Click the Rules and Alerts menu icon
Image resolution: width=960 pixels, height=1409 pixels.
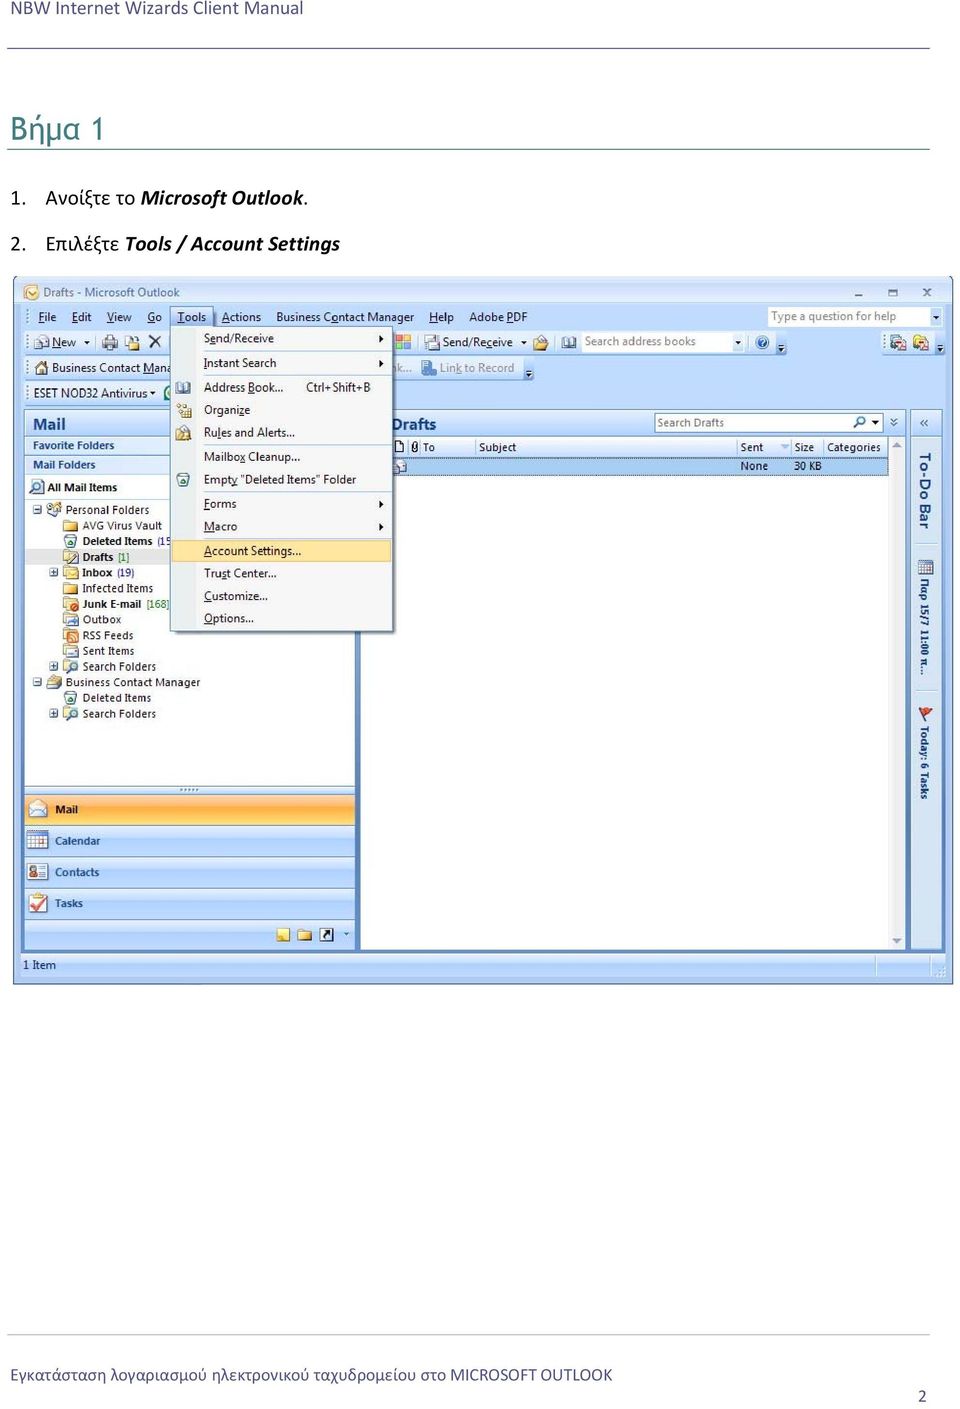click(184, 433)
